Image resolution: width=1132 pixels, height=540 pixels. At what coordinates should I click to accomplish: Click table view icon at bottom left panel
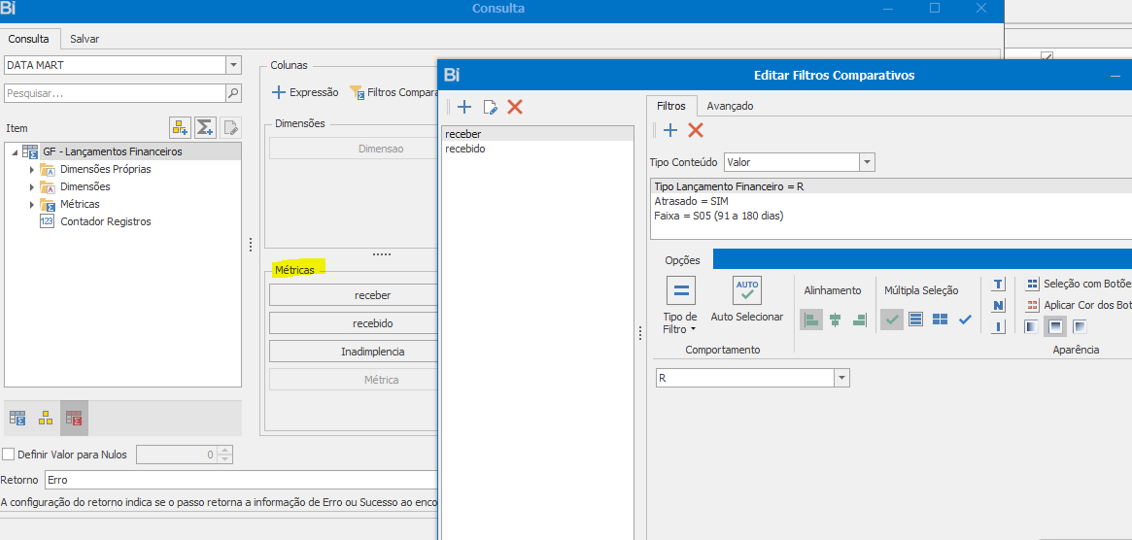coord(19,418)
